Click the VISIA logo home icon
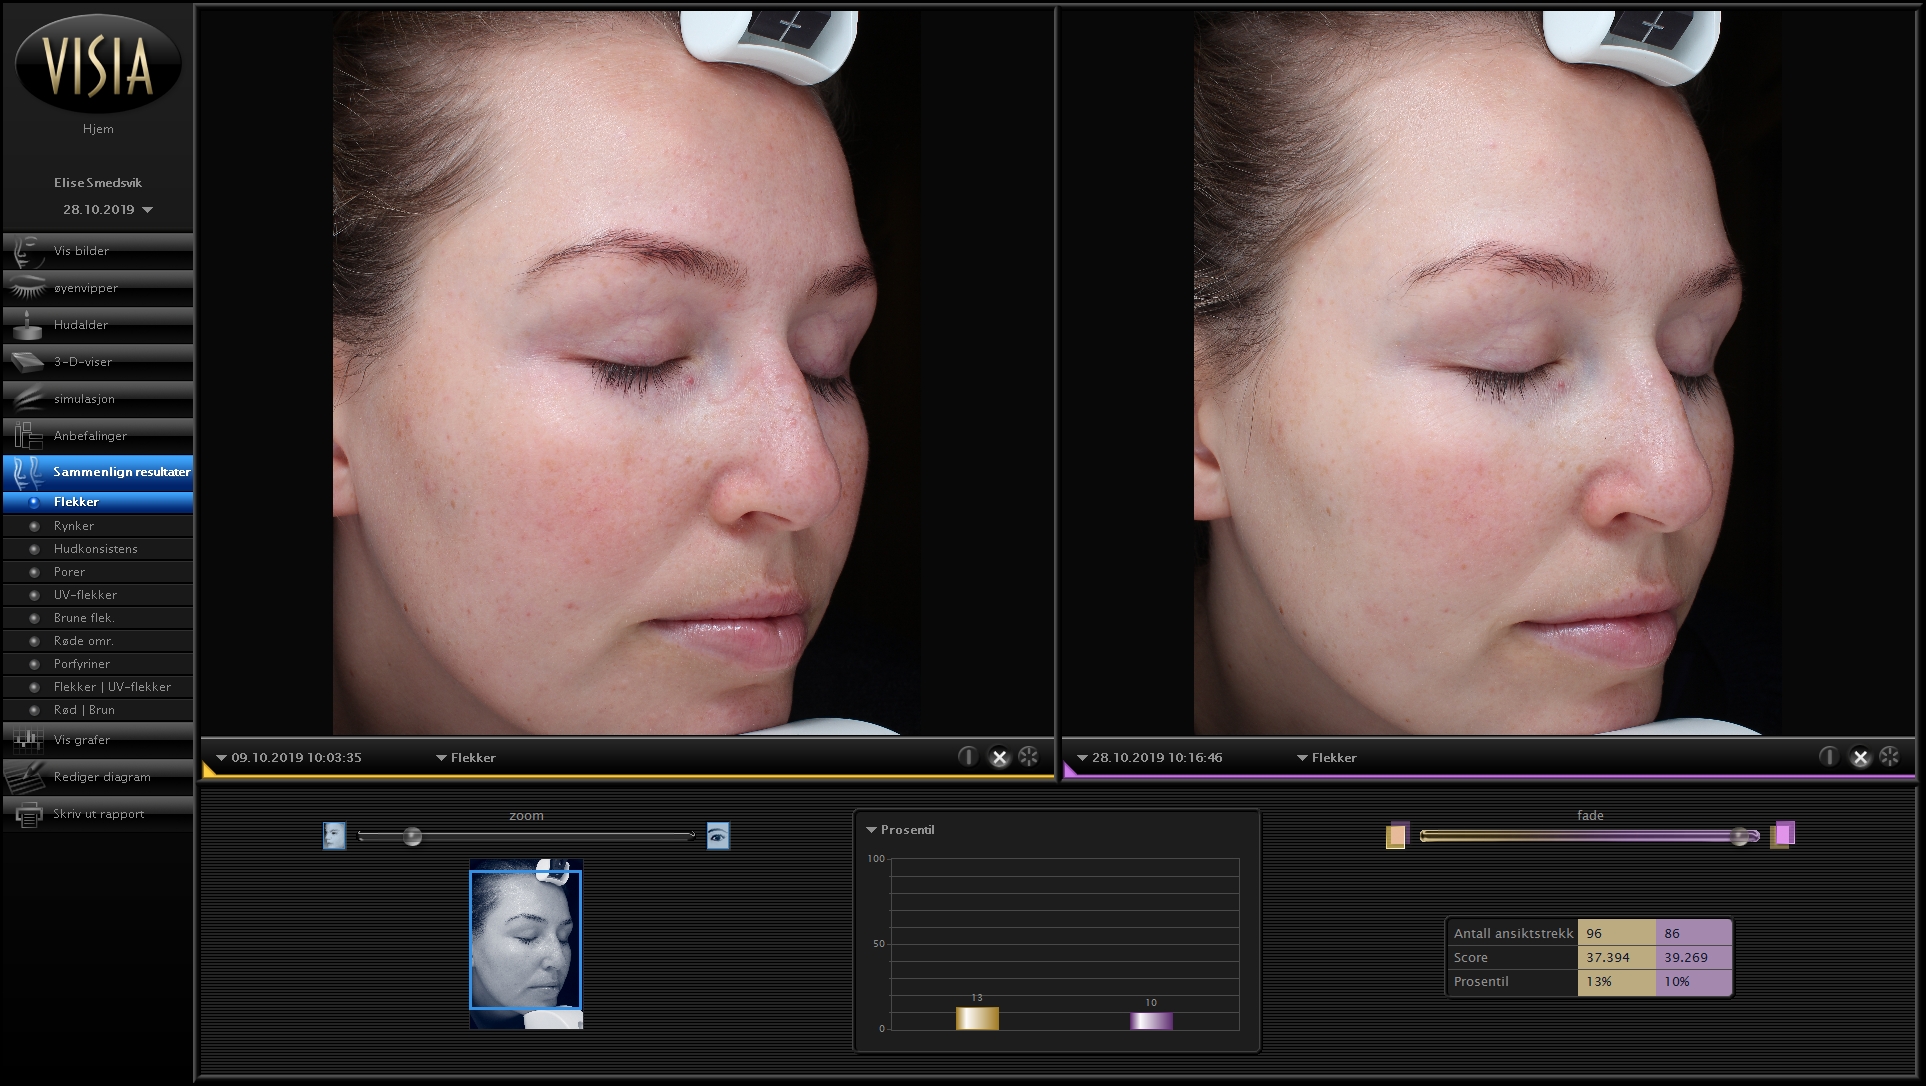1926x1086 pixels. pyautogui.click(x=98, y=64)
